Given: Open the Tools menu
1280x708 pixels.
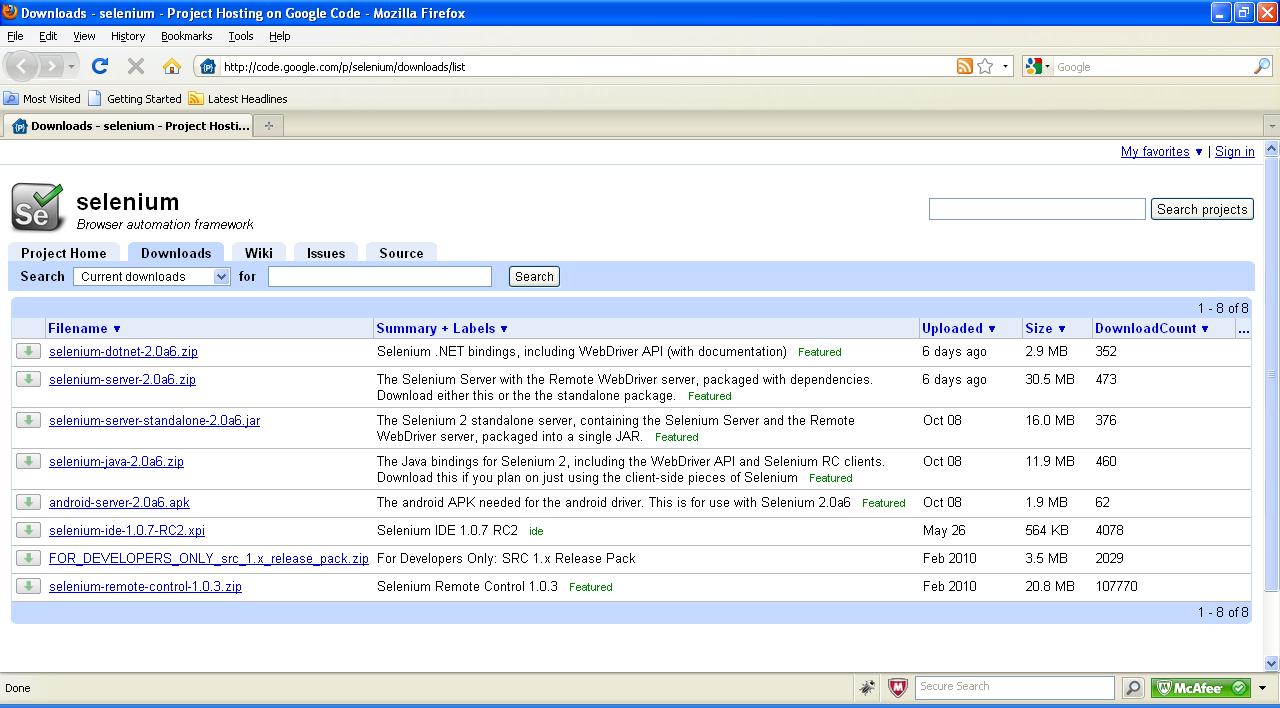Looking at the screenshot, I should click(x=241, y=36).
